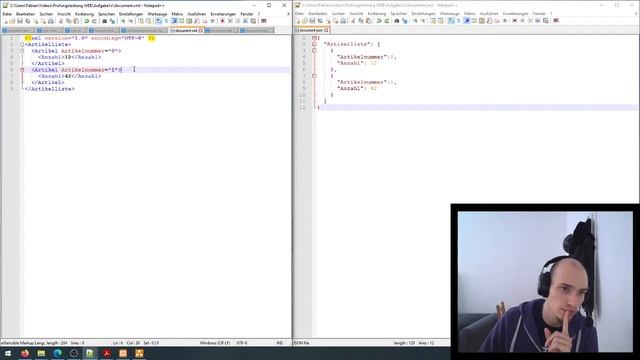
Task: Click Notepad++ icon in the taskbar
Action: click(90, 353)
